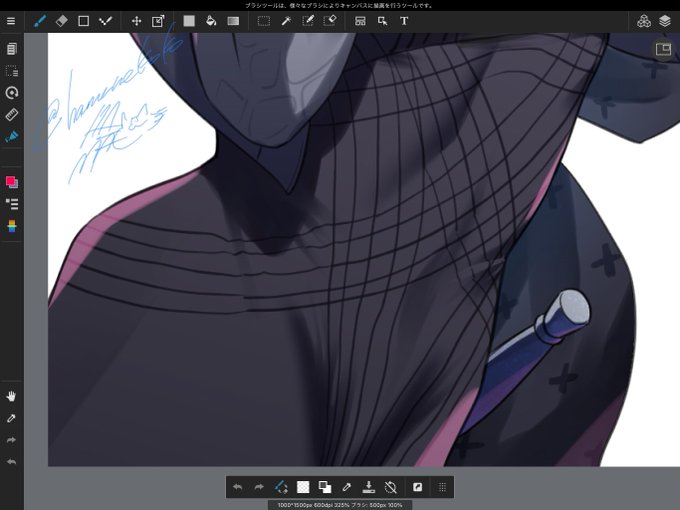Image resolution: width=680 pixels, height=510 pixels.
Task: Click Redo in bottom shortcut bar
Action: pos(259,487)
